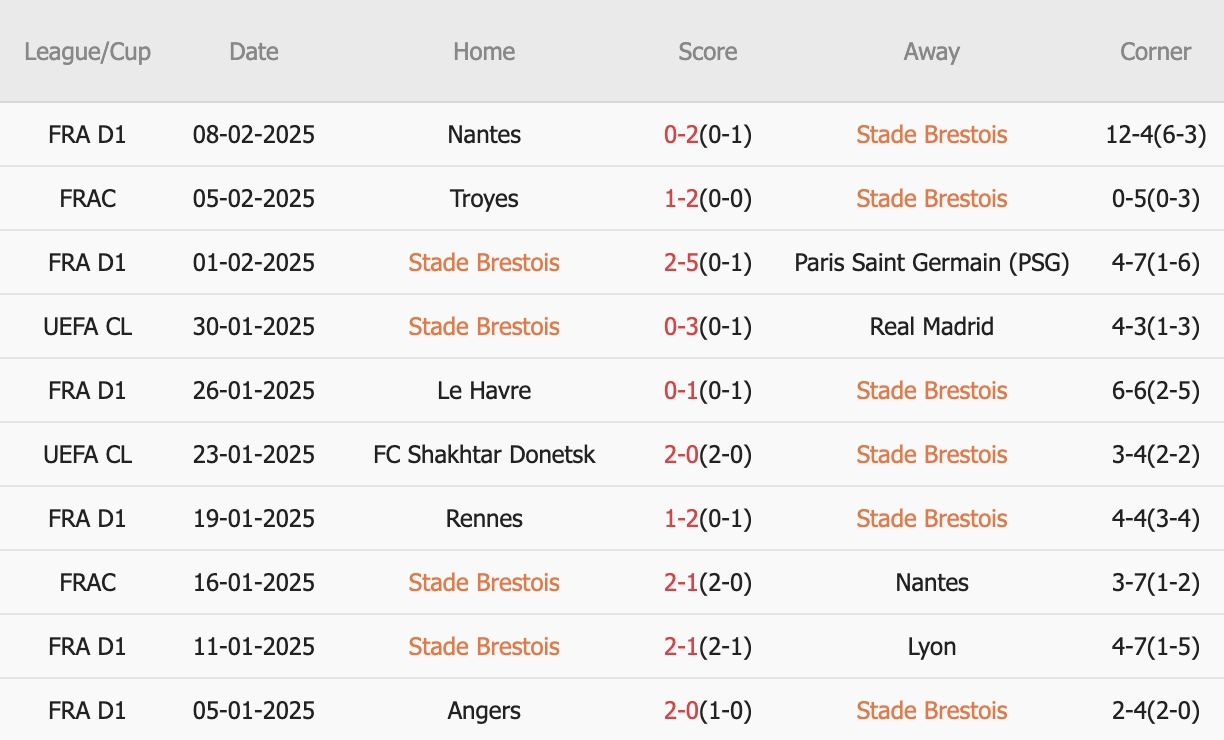1224x740 pixels.
Task: Select Paris Saint Germain (PSG) away team
Action: pyautogui.click(x=931, y=262)
